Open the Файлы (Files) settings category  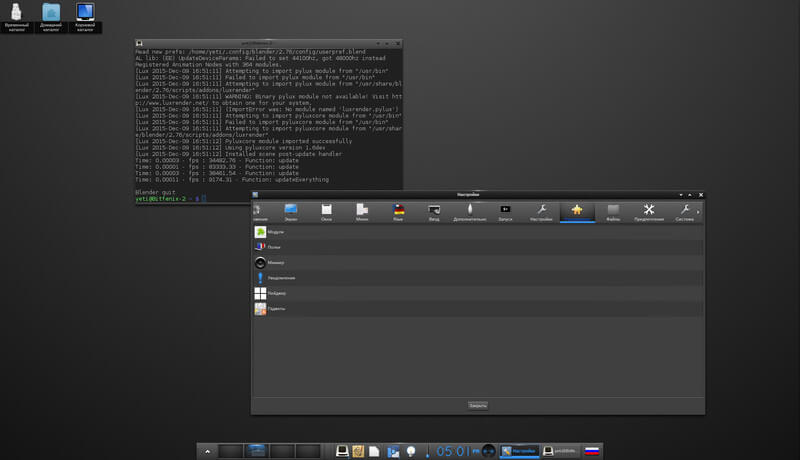click(x=613, y=212)
